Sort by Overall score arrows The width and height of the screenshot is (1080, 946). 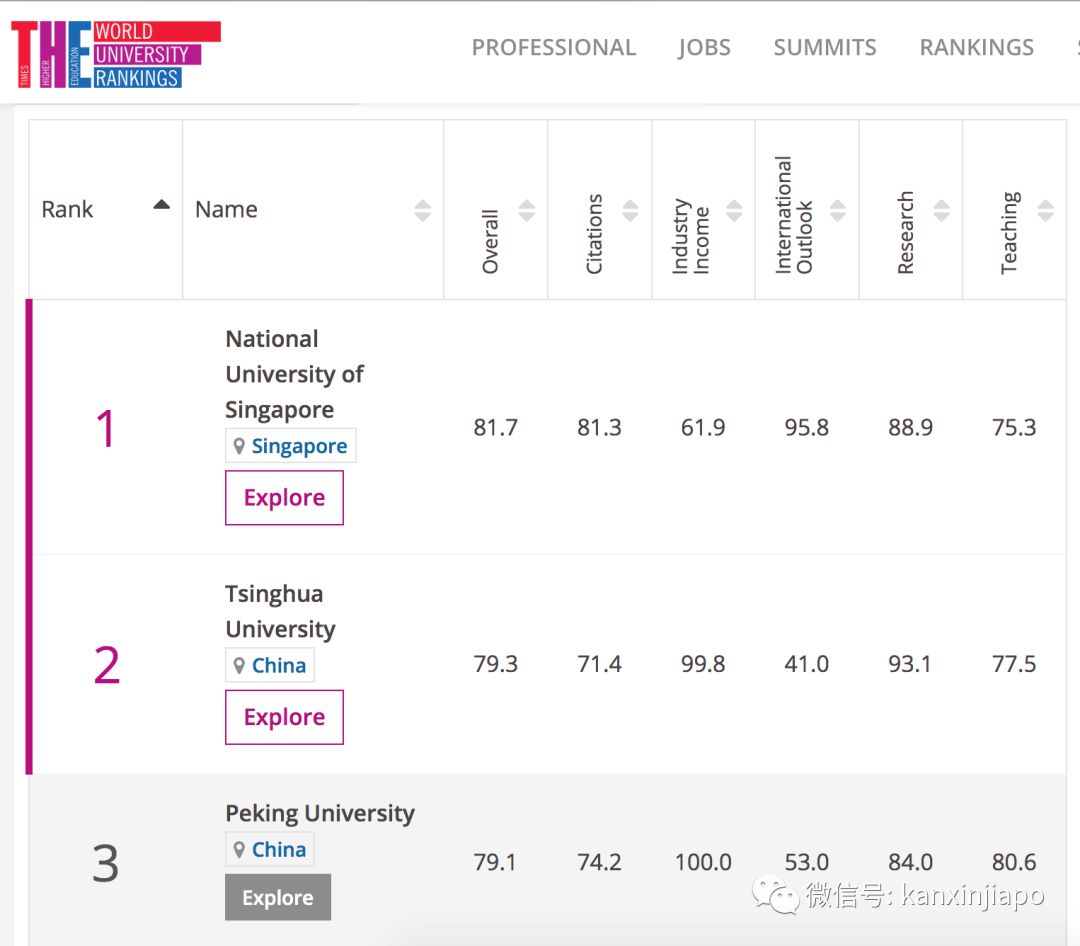pyautogui.click(x=527, y=210)
